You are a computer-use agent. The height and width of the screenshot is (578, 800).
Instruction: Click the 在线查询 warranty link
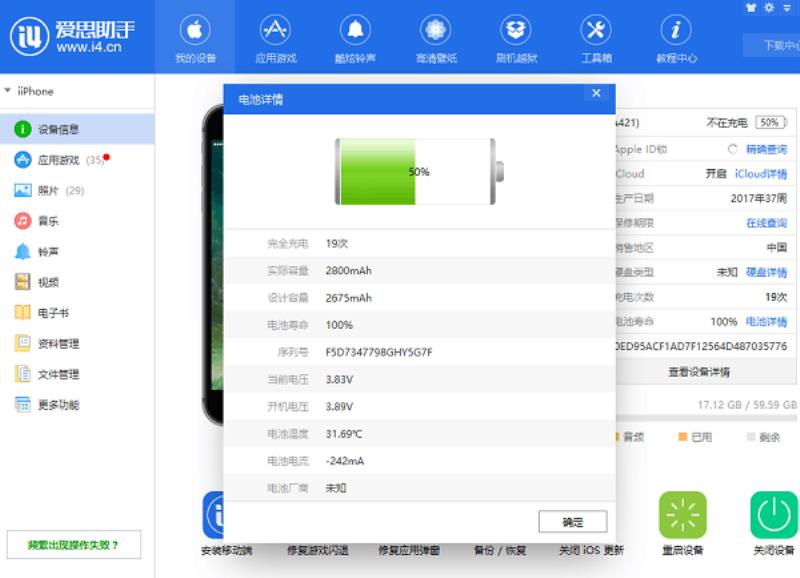coord(766,223)
